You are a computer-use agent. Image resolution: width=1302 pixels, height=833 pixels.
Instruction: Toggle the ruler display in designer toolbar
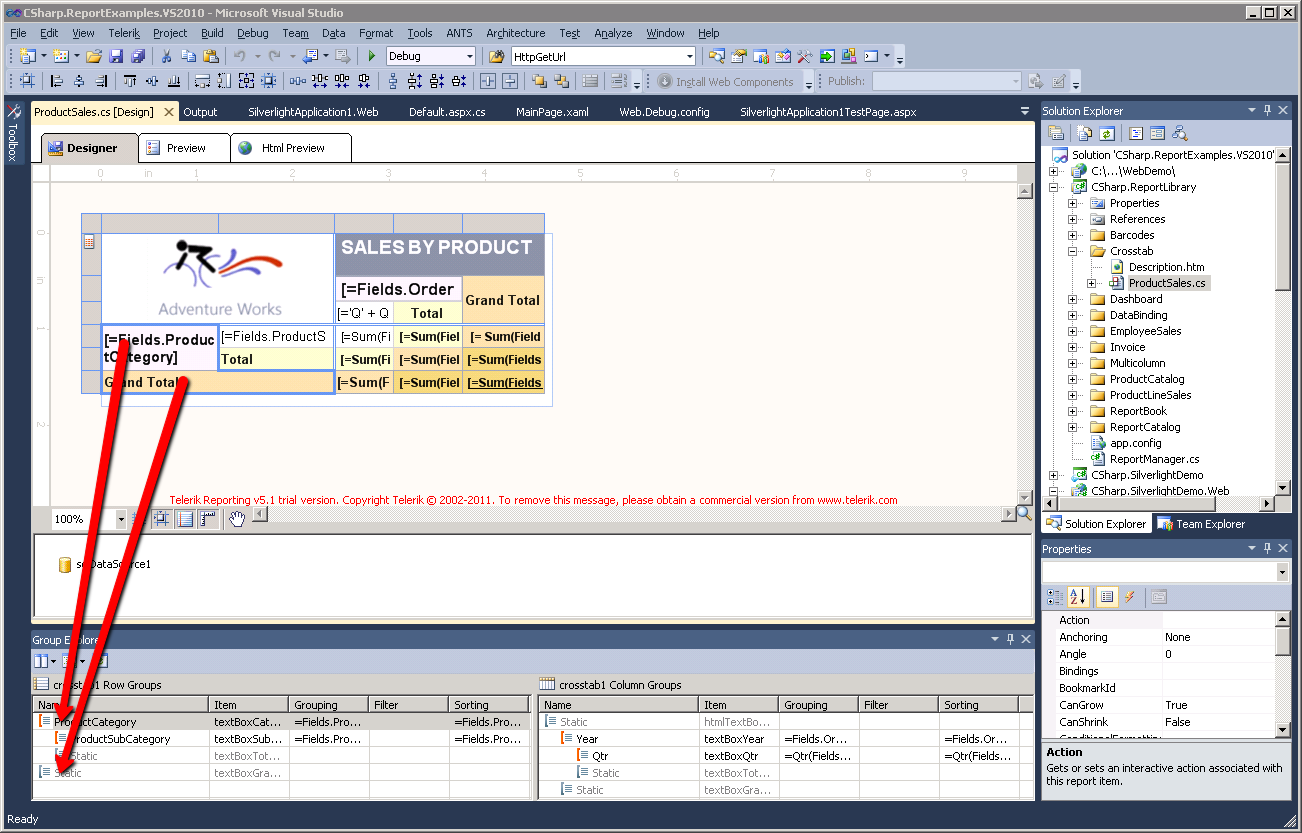[x=208, y=519]
